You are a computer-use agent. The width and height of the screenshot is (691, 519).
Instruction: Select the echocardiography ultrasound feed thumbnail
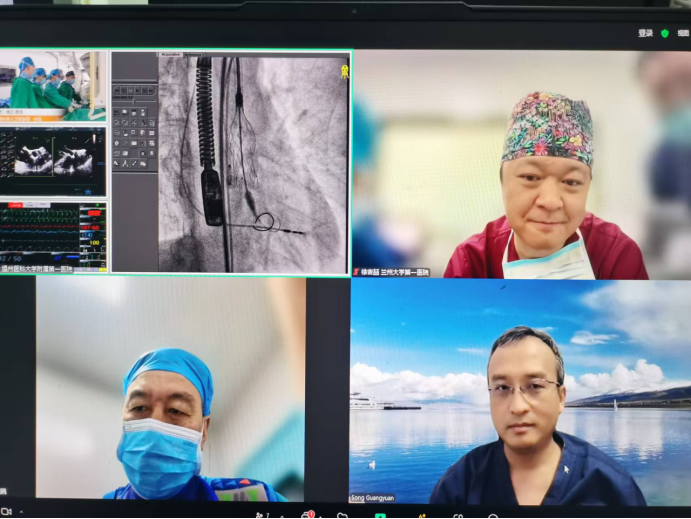coord(53,160)
